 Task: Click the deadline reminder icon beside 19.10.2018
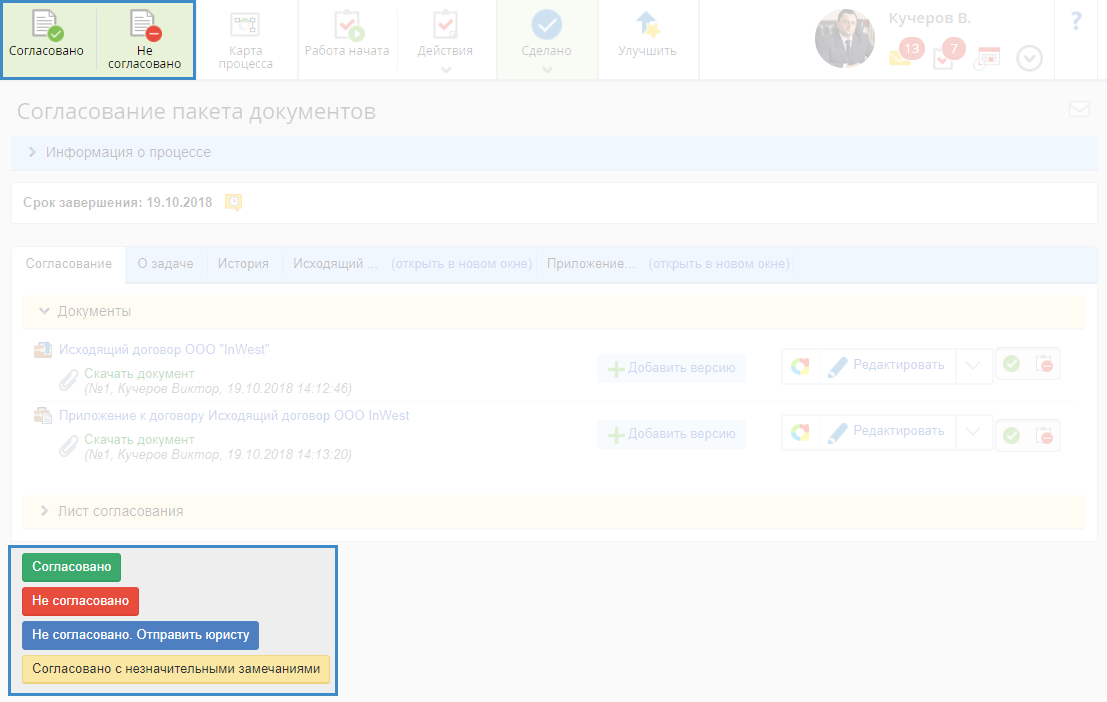[x=233, y=202]
